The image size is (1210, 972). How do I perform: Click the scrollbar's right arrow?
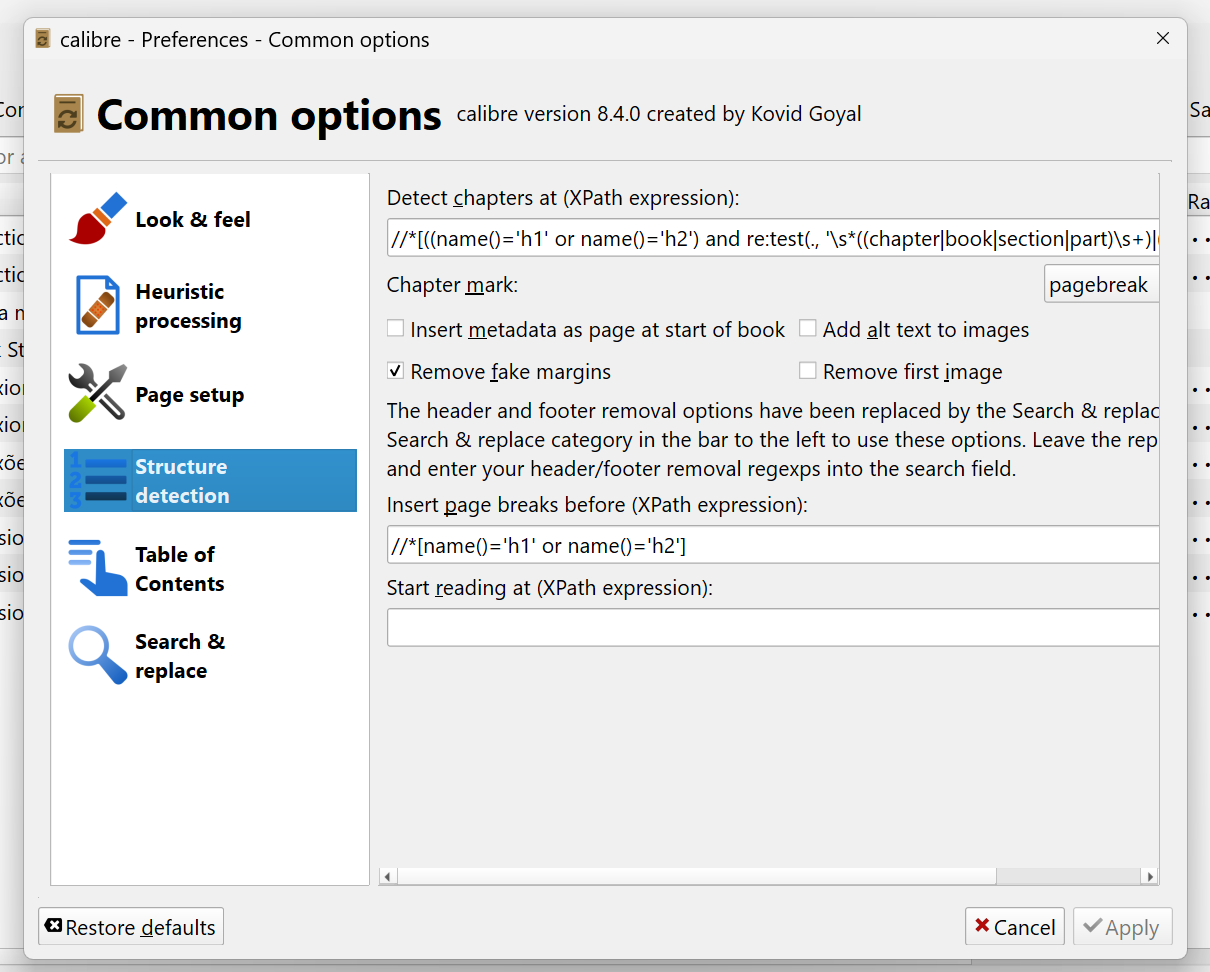pyautogui.click(x=1150, y=876)
